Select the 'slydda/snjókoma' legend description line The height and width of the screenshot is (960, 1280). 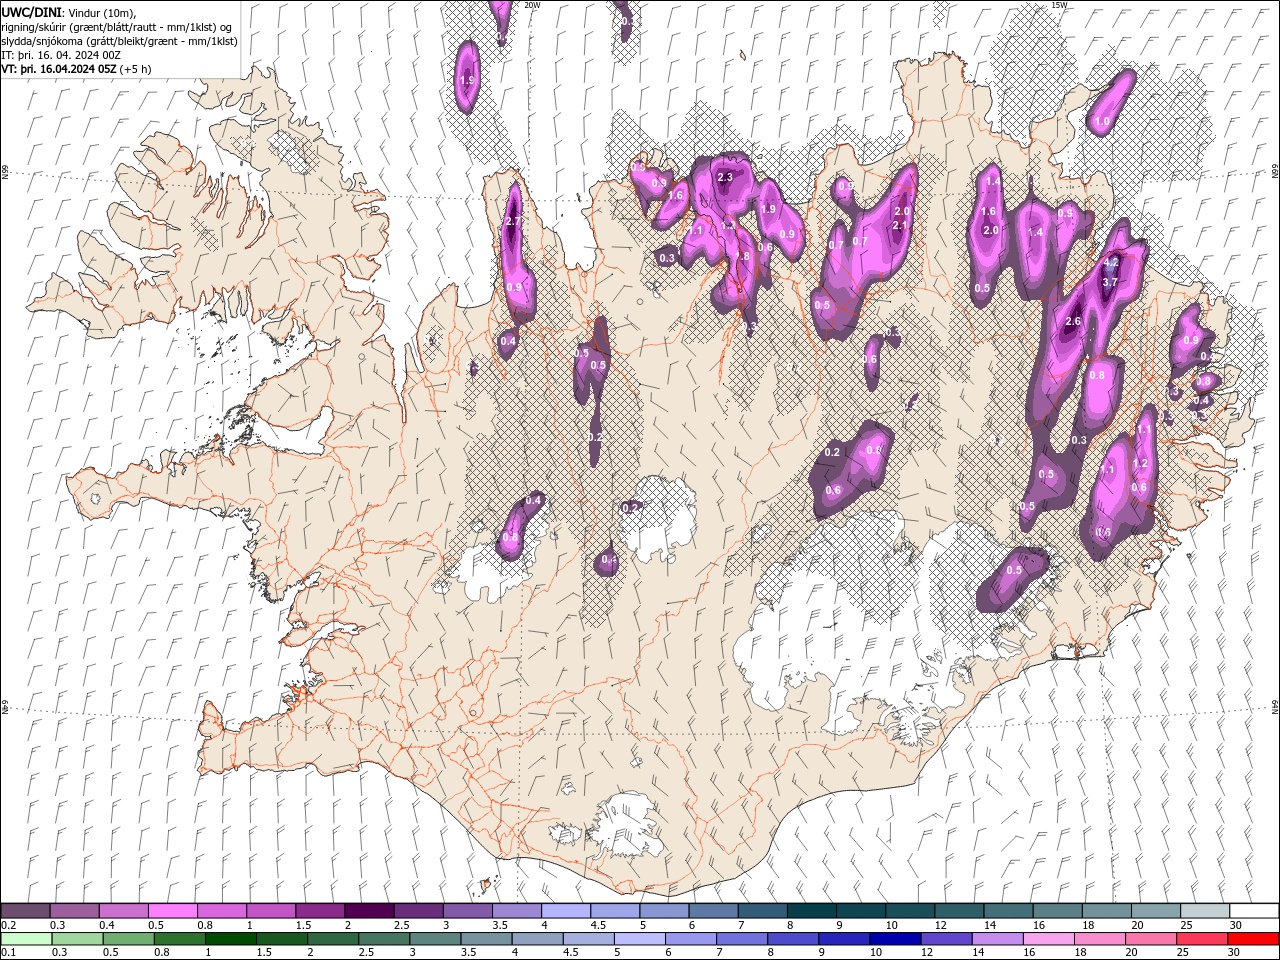(x=120, y=41)
